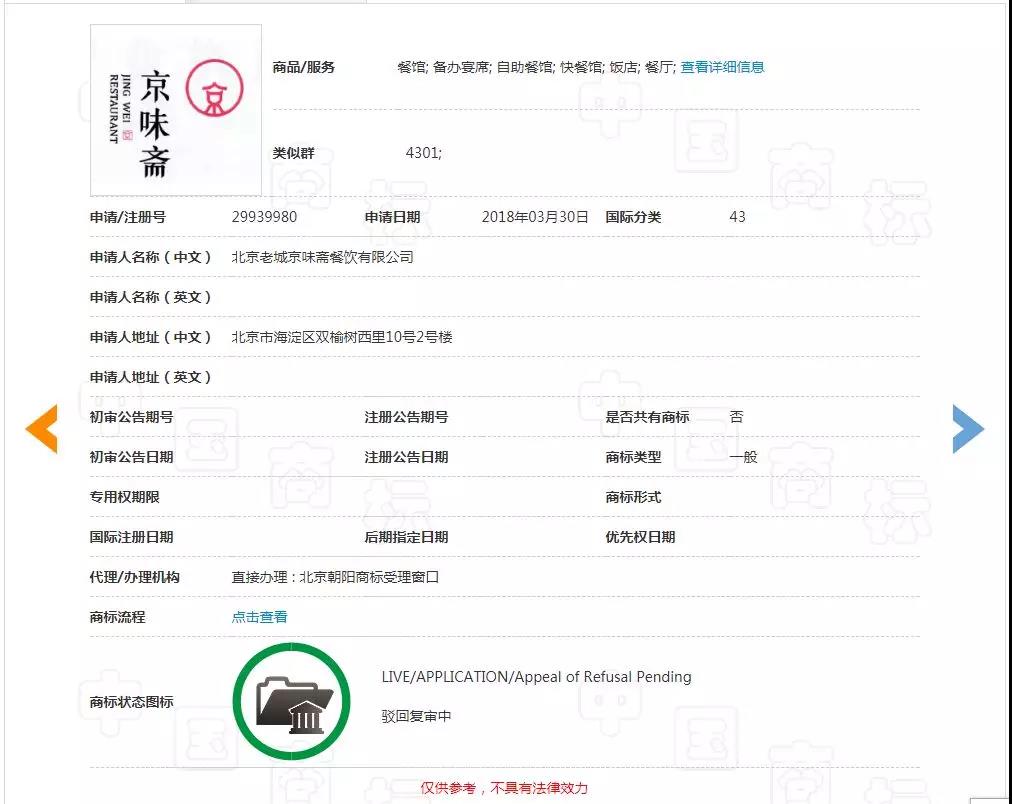Go to previous trademark with orange arrow
The height and width of the screenshot is (804, 1012).
[42, 429]
